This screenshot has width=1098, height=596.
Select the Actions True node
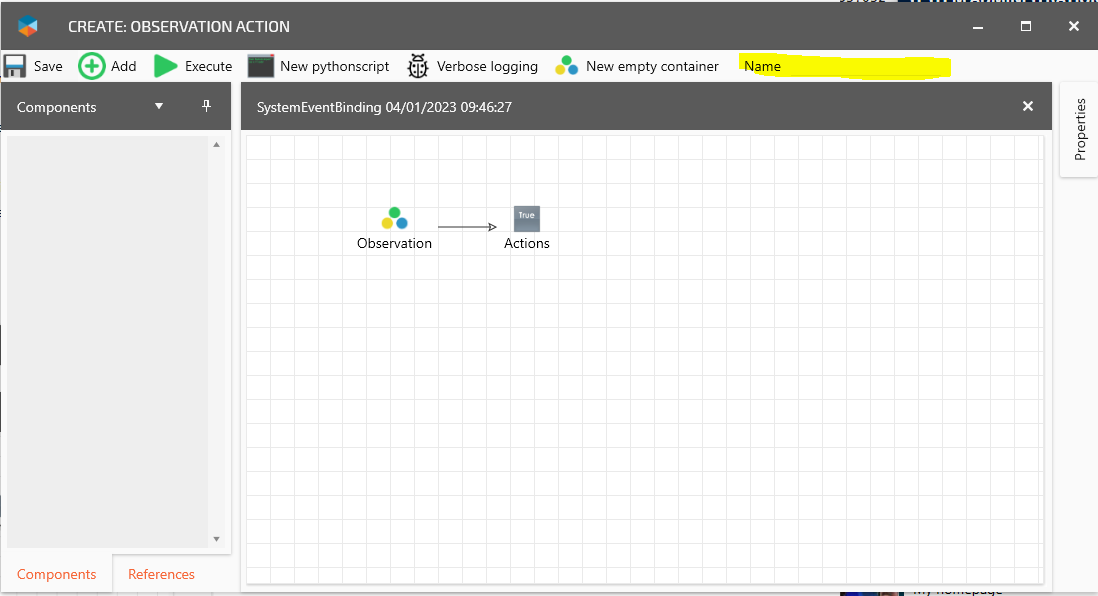pyautogui.click(x=526, y=219)
